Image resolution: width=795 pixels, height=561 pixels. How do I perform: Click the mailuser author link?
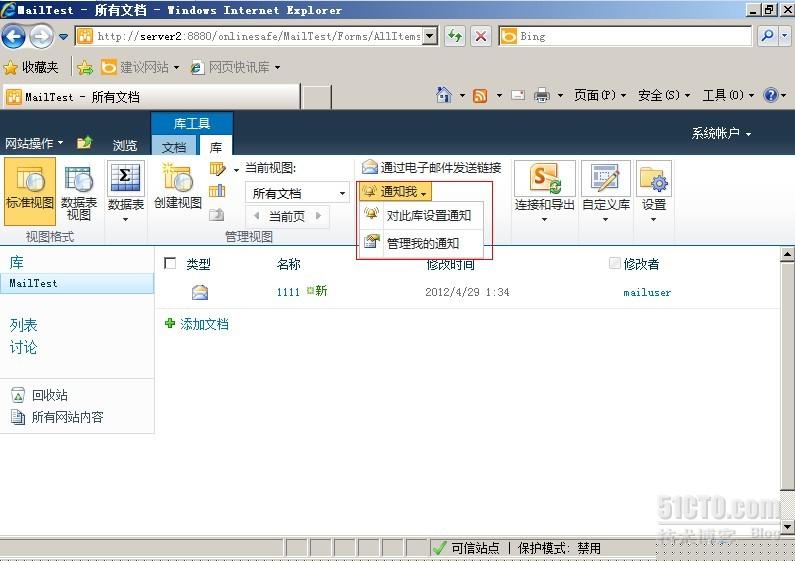647,292
